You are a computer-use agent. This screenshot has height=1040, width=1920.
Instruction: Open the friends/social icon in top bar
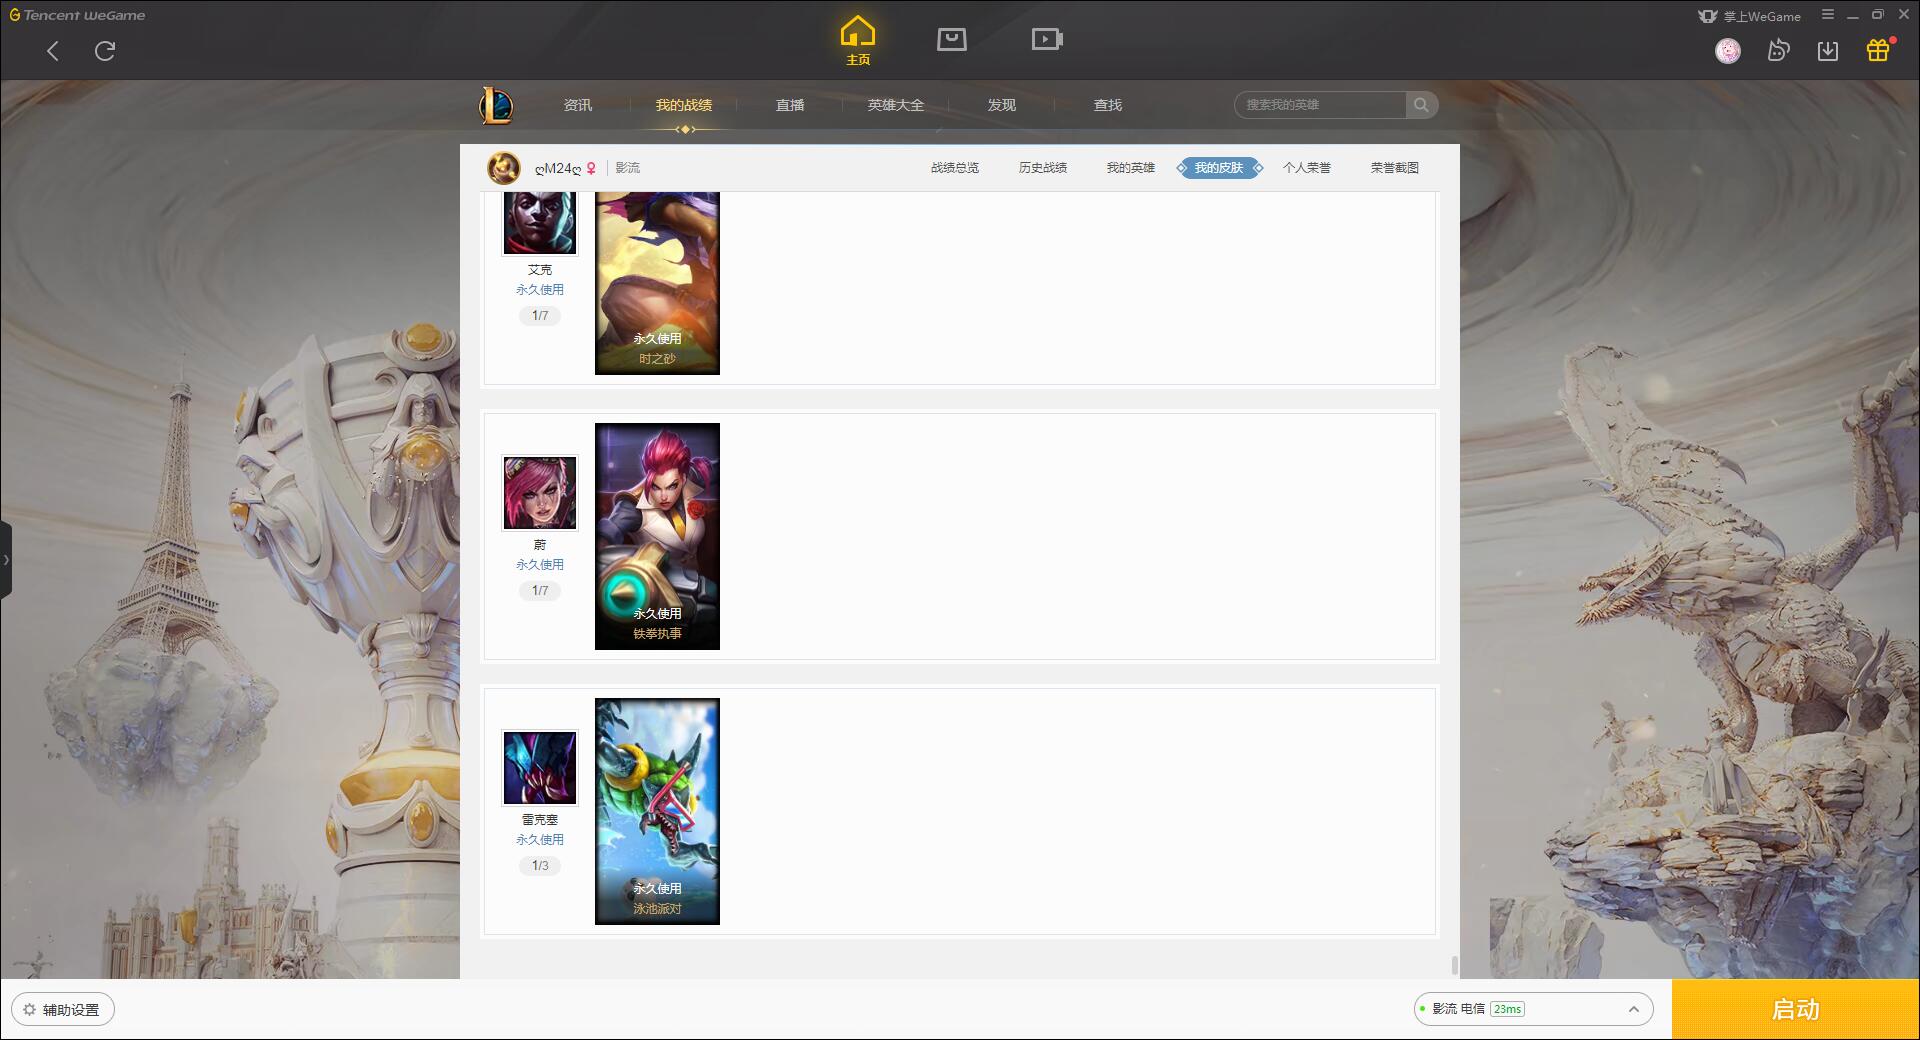coord(1778,50)
